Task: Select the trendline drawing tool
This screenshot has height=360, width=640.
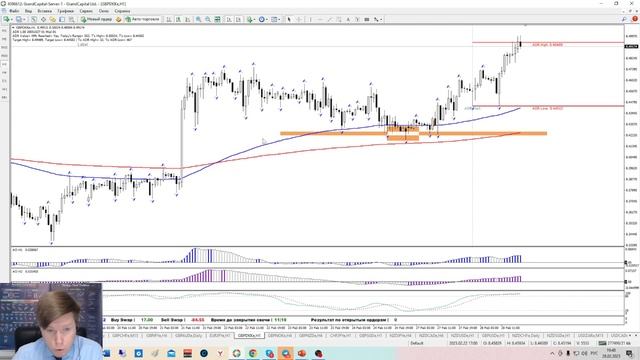Action: tap(330, 19)
